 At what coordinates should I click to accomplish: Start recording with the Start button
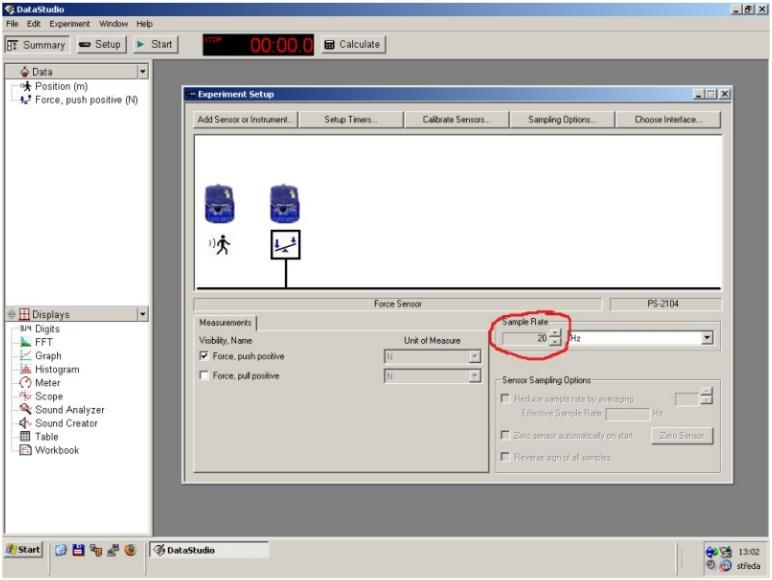155,44
